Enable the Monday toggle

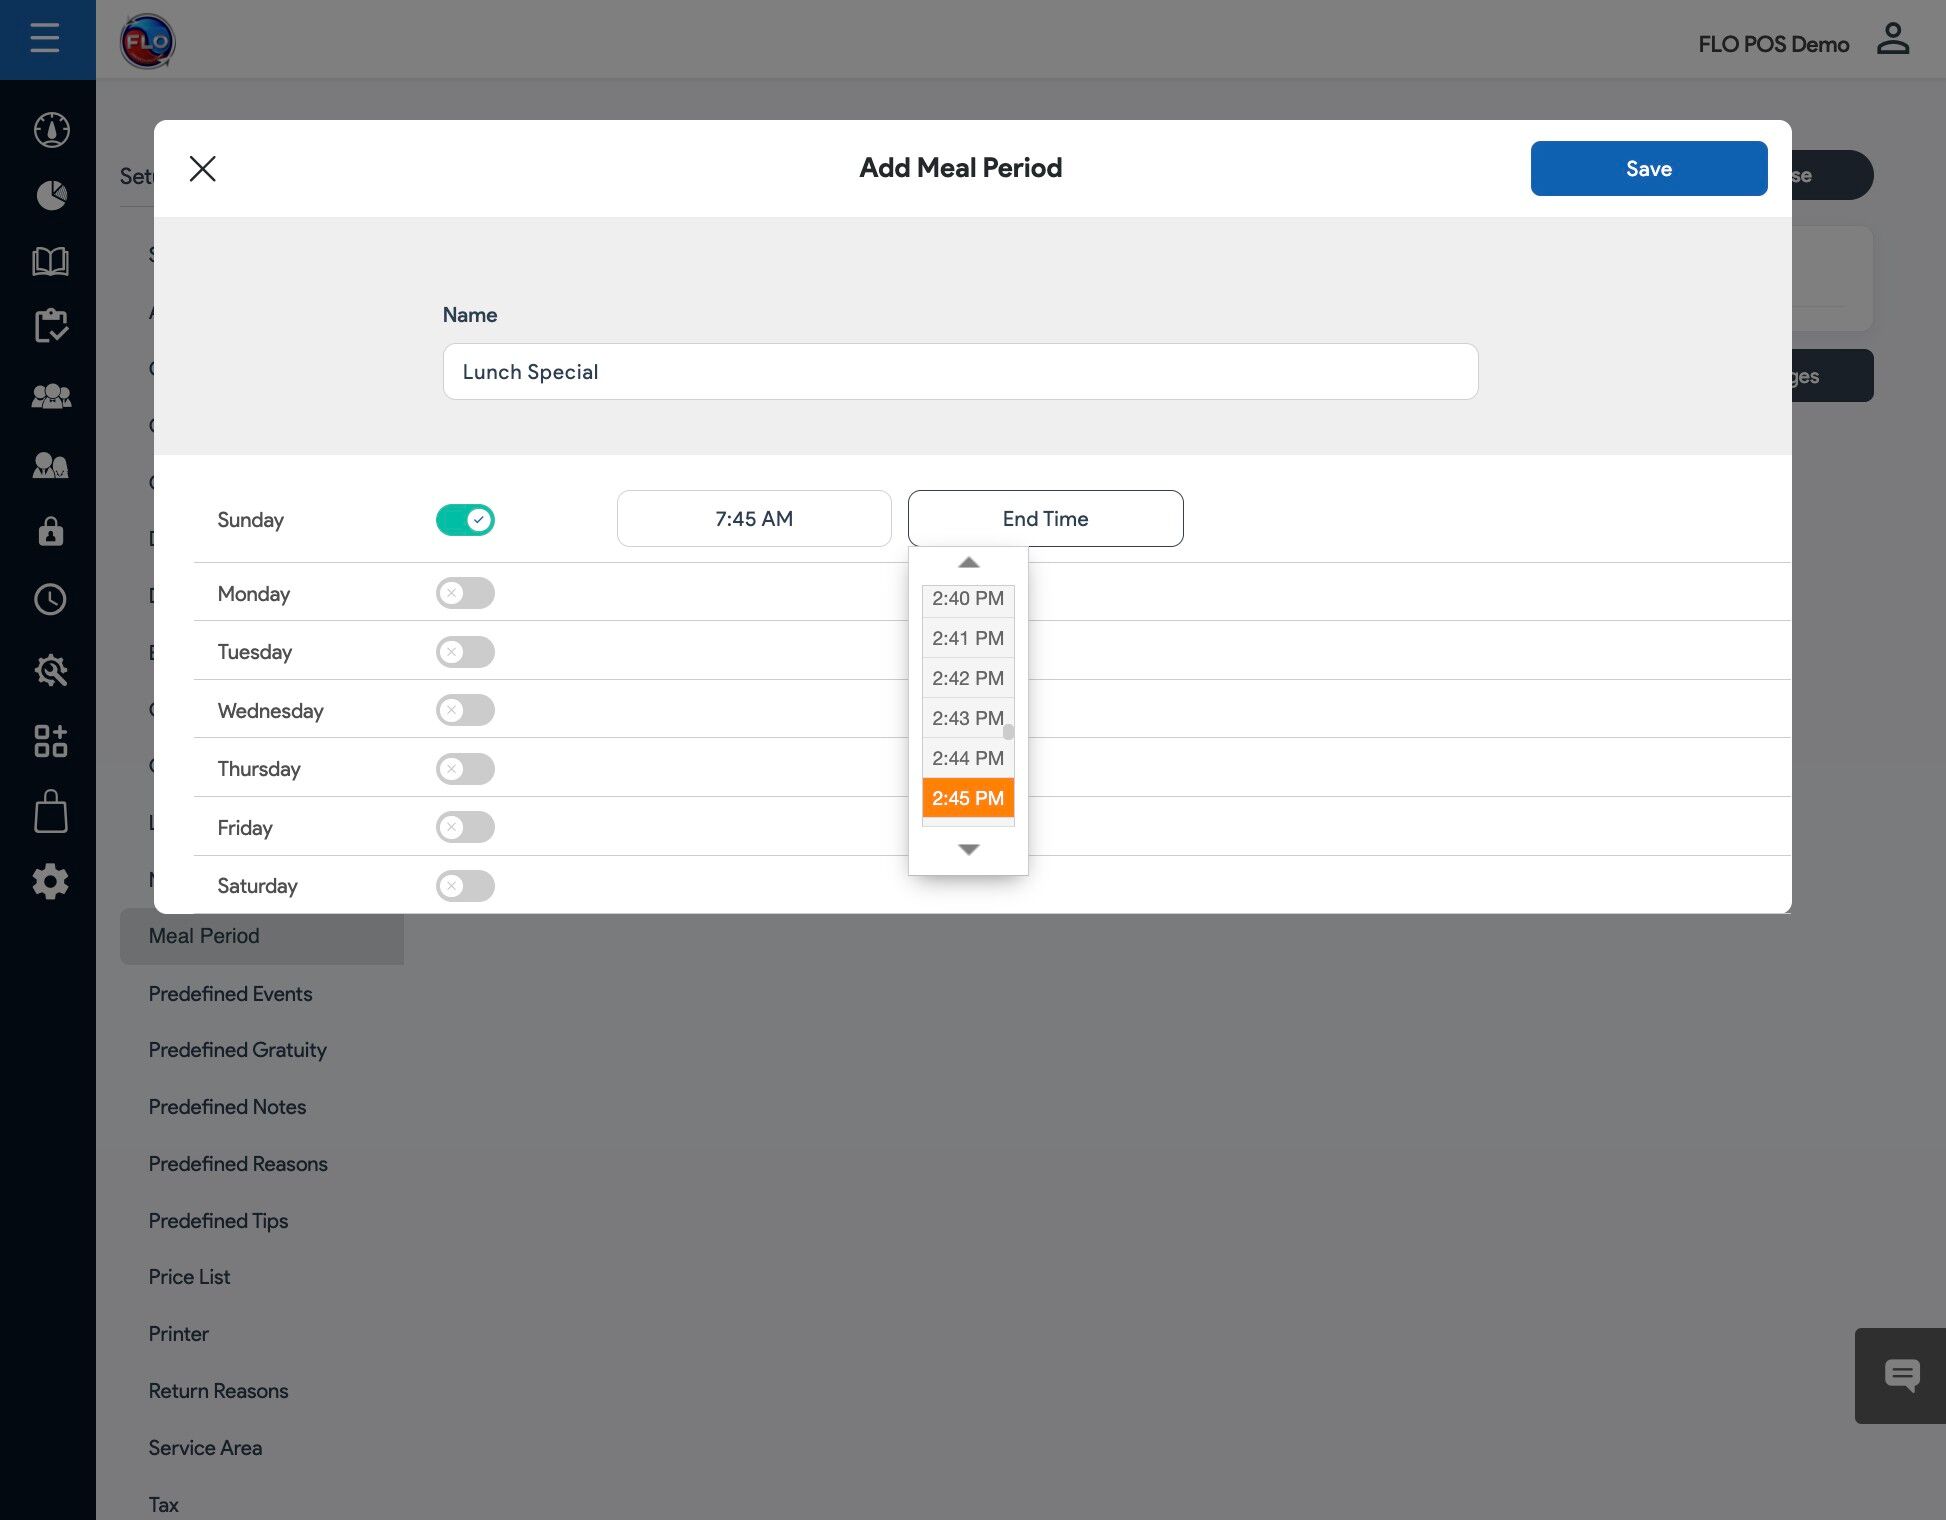pyautogui.click(x=465, y=593)
